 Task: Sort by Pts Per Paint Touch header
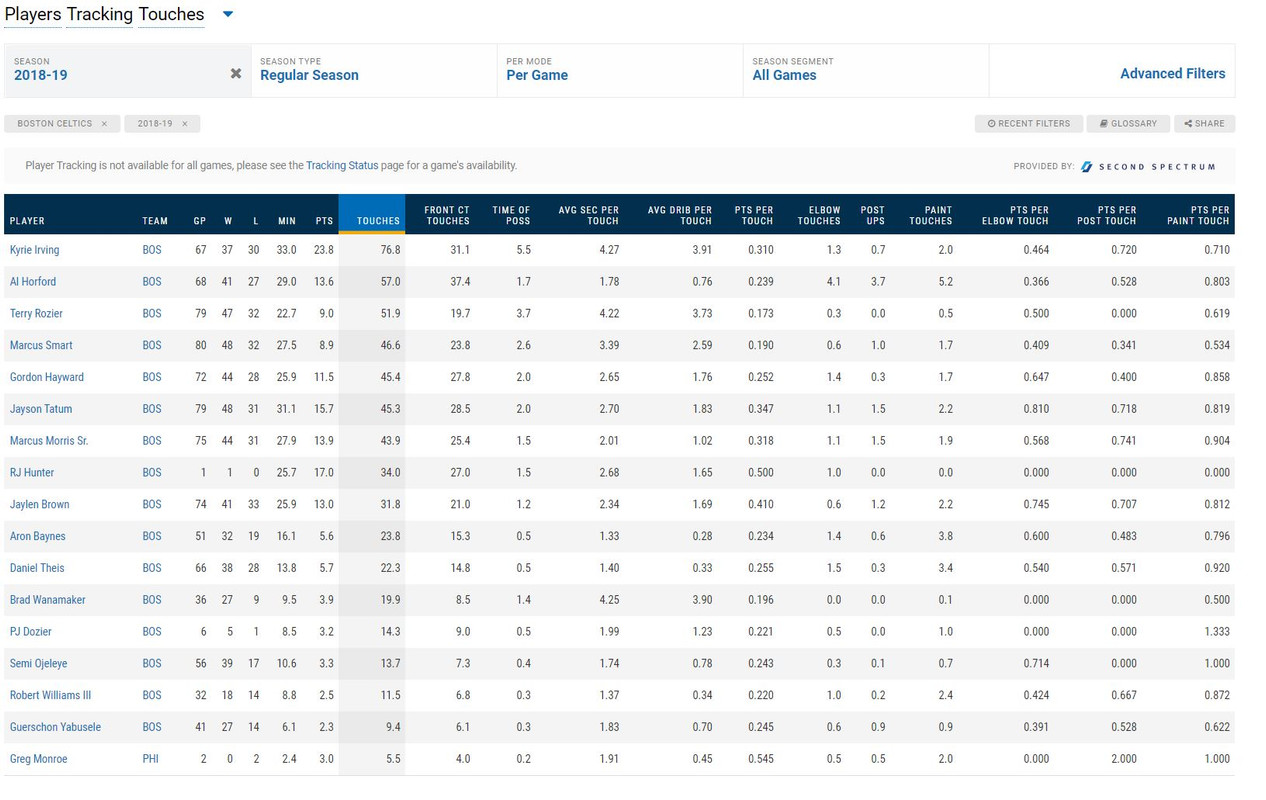point(1198,215)
